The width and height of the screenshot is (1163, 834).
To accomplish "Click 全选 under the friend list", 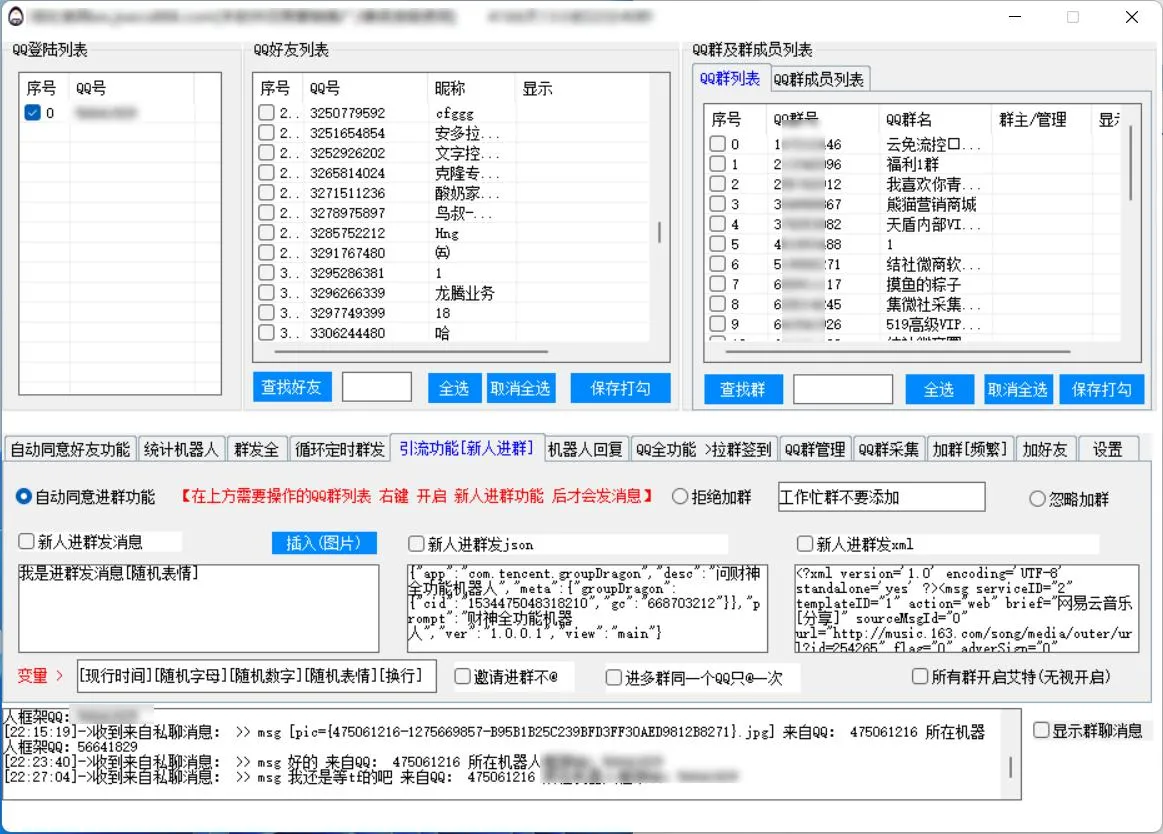I will pyautogui.click(x=454, y=388).
